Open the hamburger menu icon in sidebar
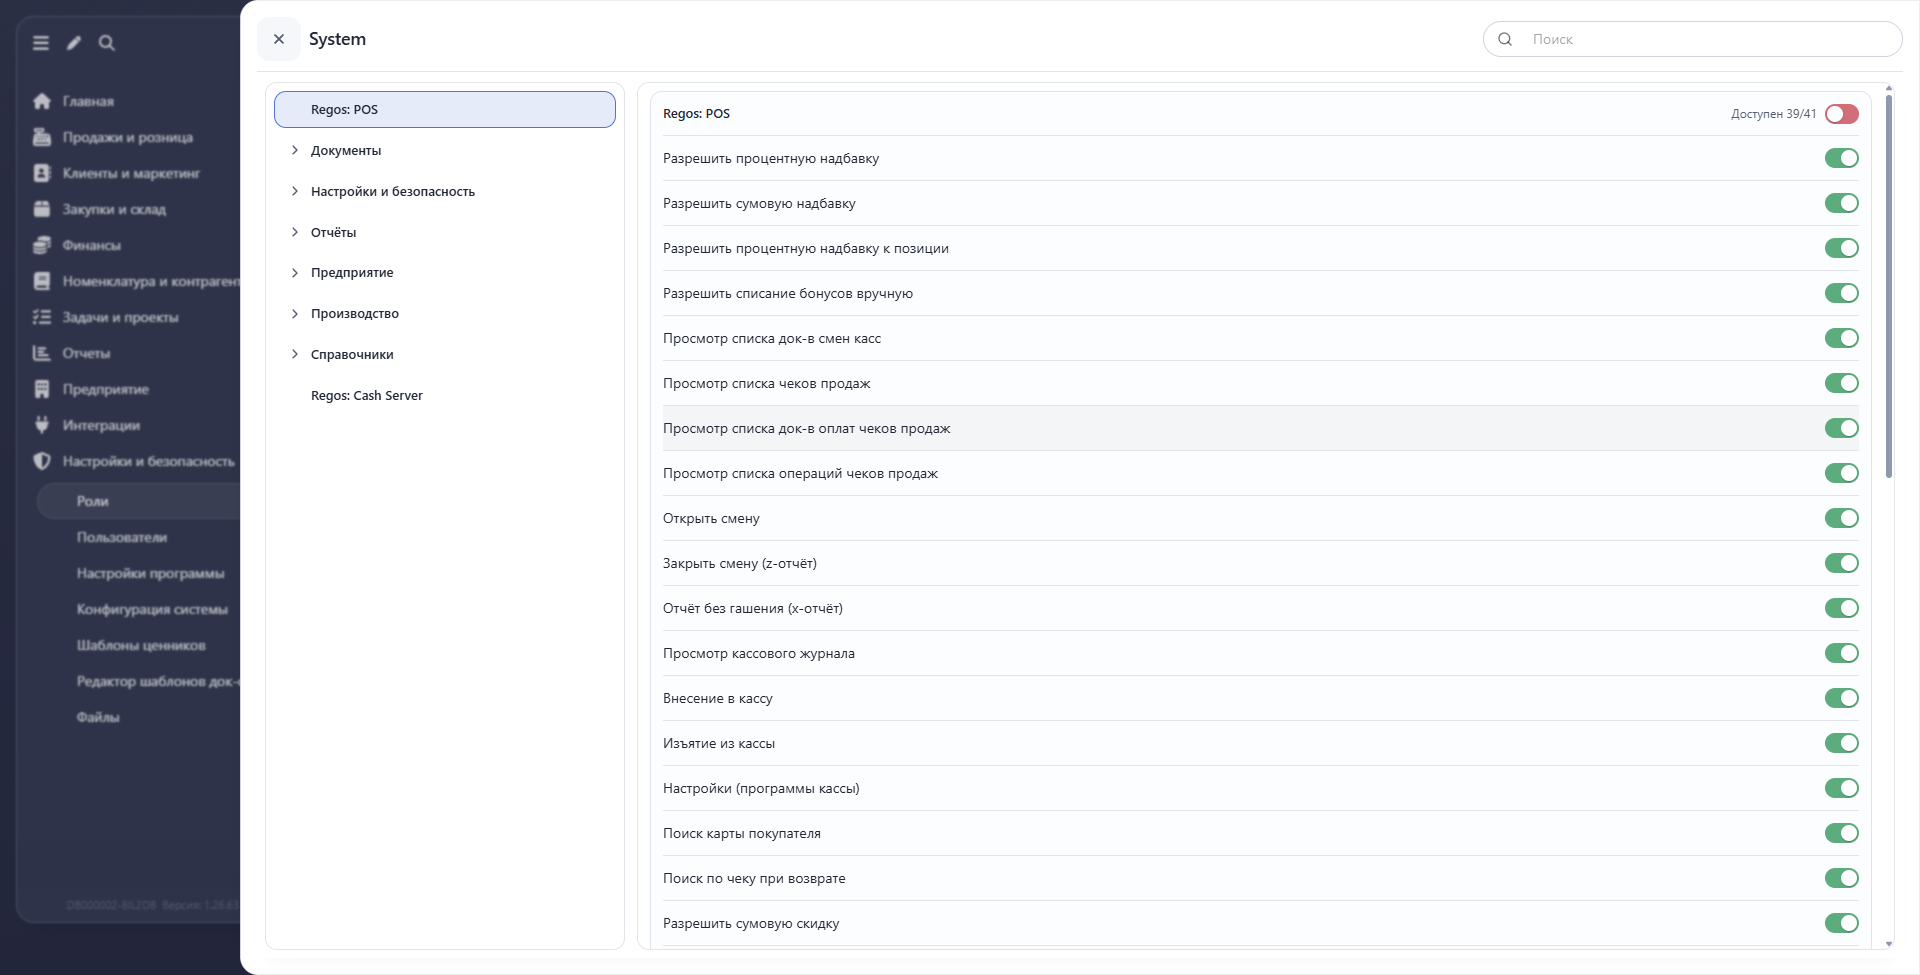This screenshot has height=975, width=1920. [41, 43]
